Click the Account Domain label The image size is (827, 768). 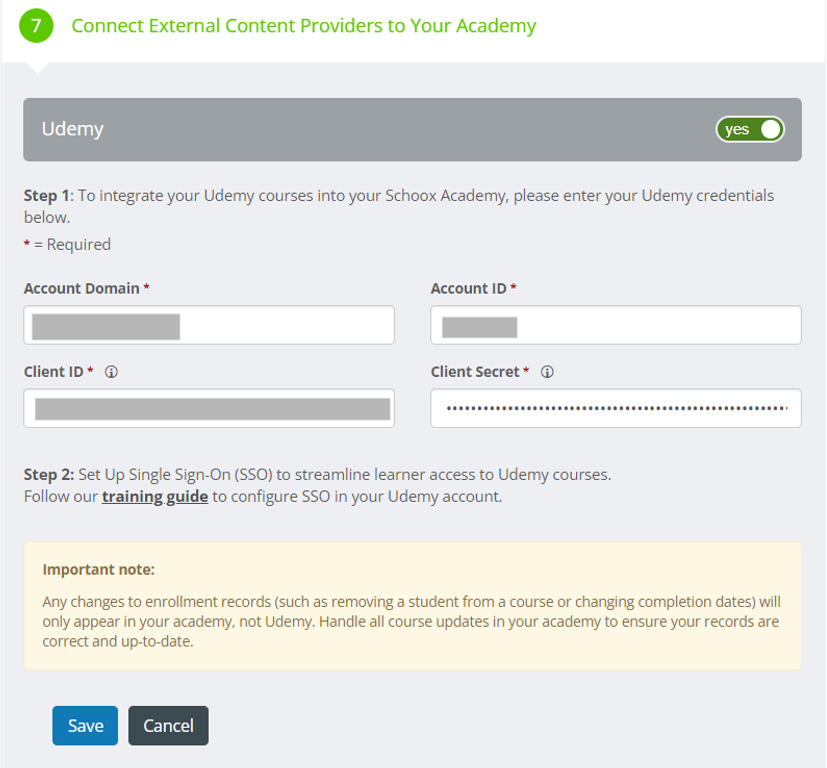click(x=82, y=289)
